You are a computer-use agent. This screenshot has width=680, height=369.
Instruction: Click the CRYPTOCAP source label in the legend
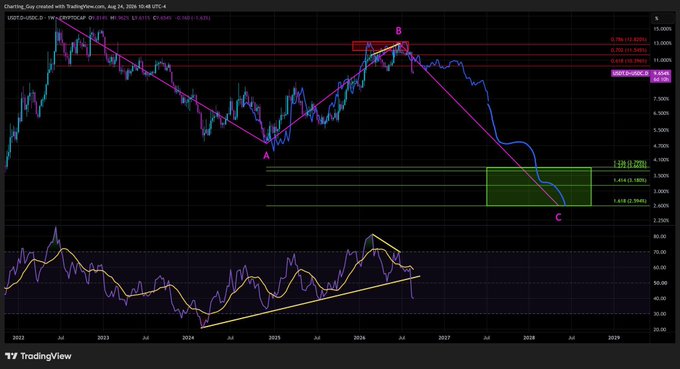click(72, 18)
